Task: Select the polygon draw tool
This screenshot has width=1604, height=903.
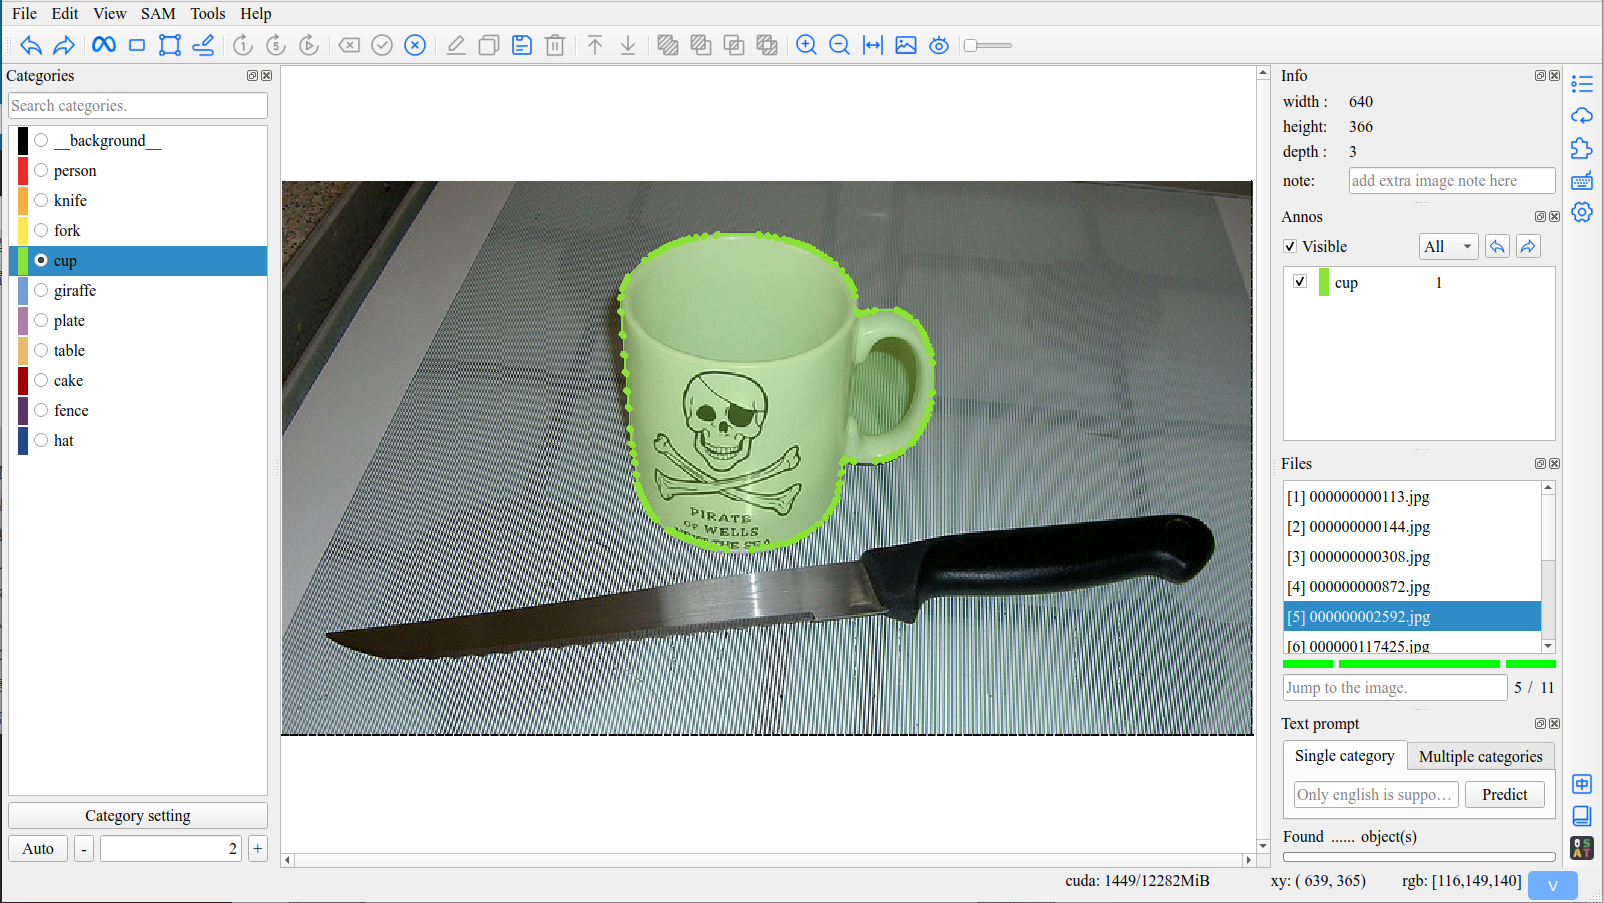Action: (x=170, y=45)
